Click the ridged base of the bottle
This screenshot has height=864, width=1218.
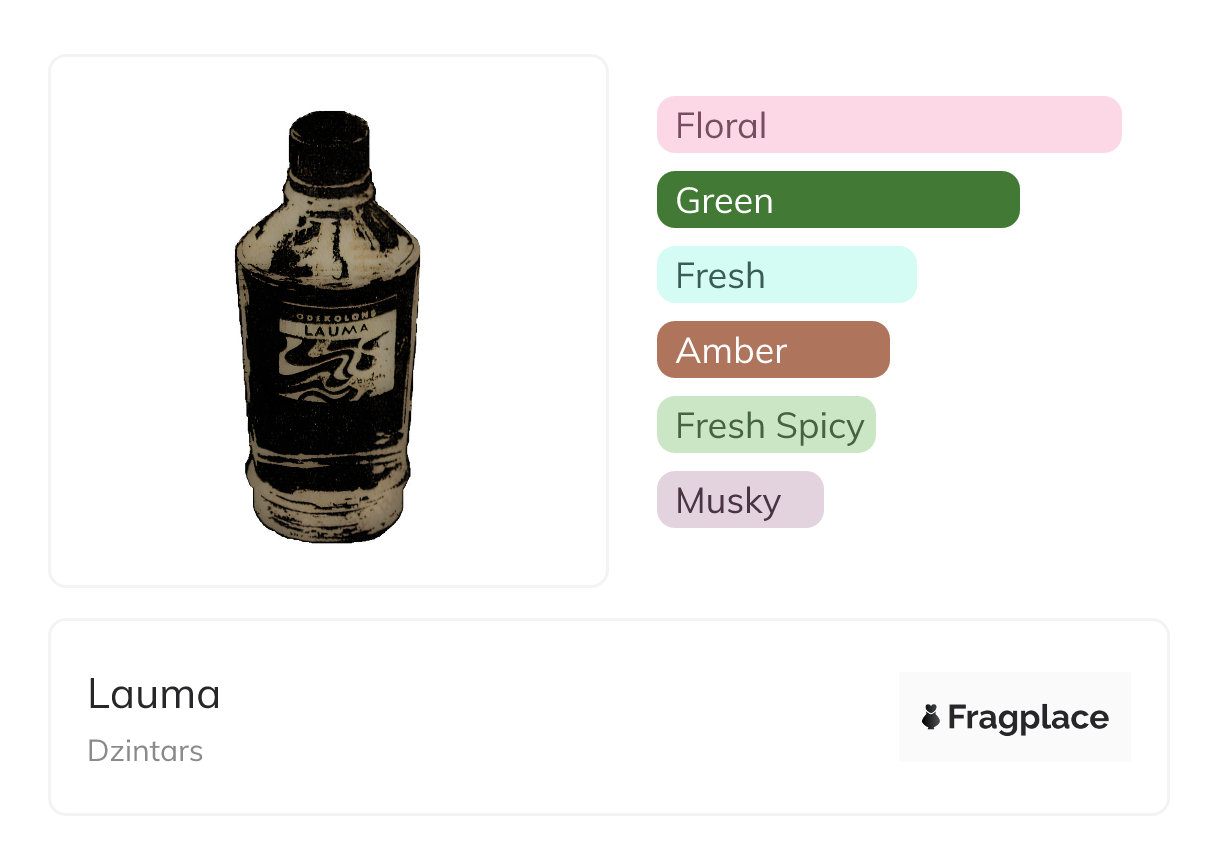pyautogui.click(x=328, y=510)
